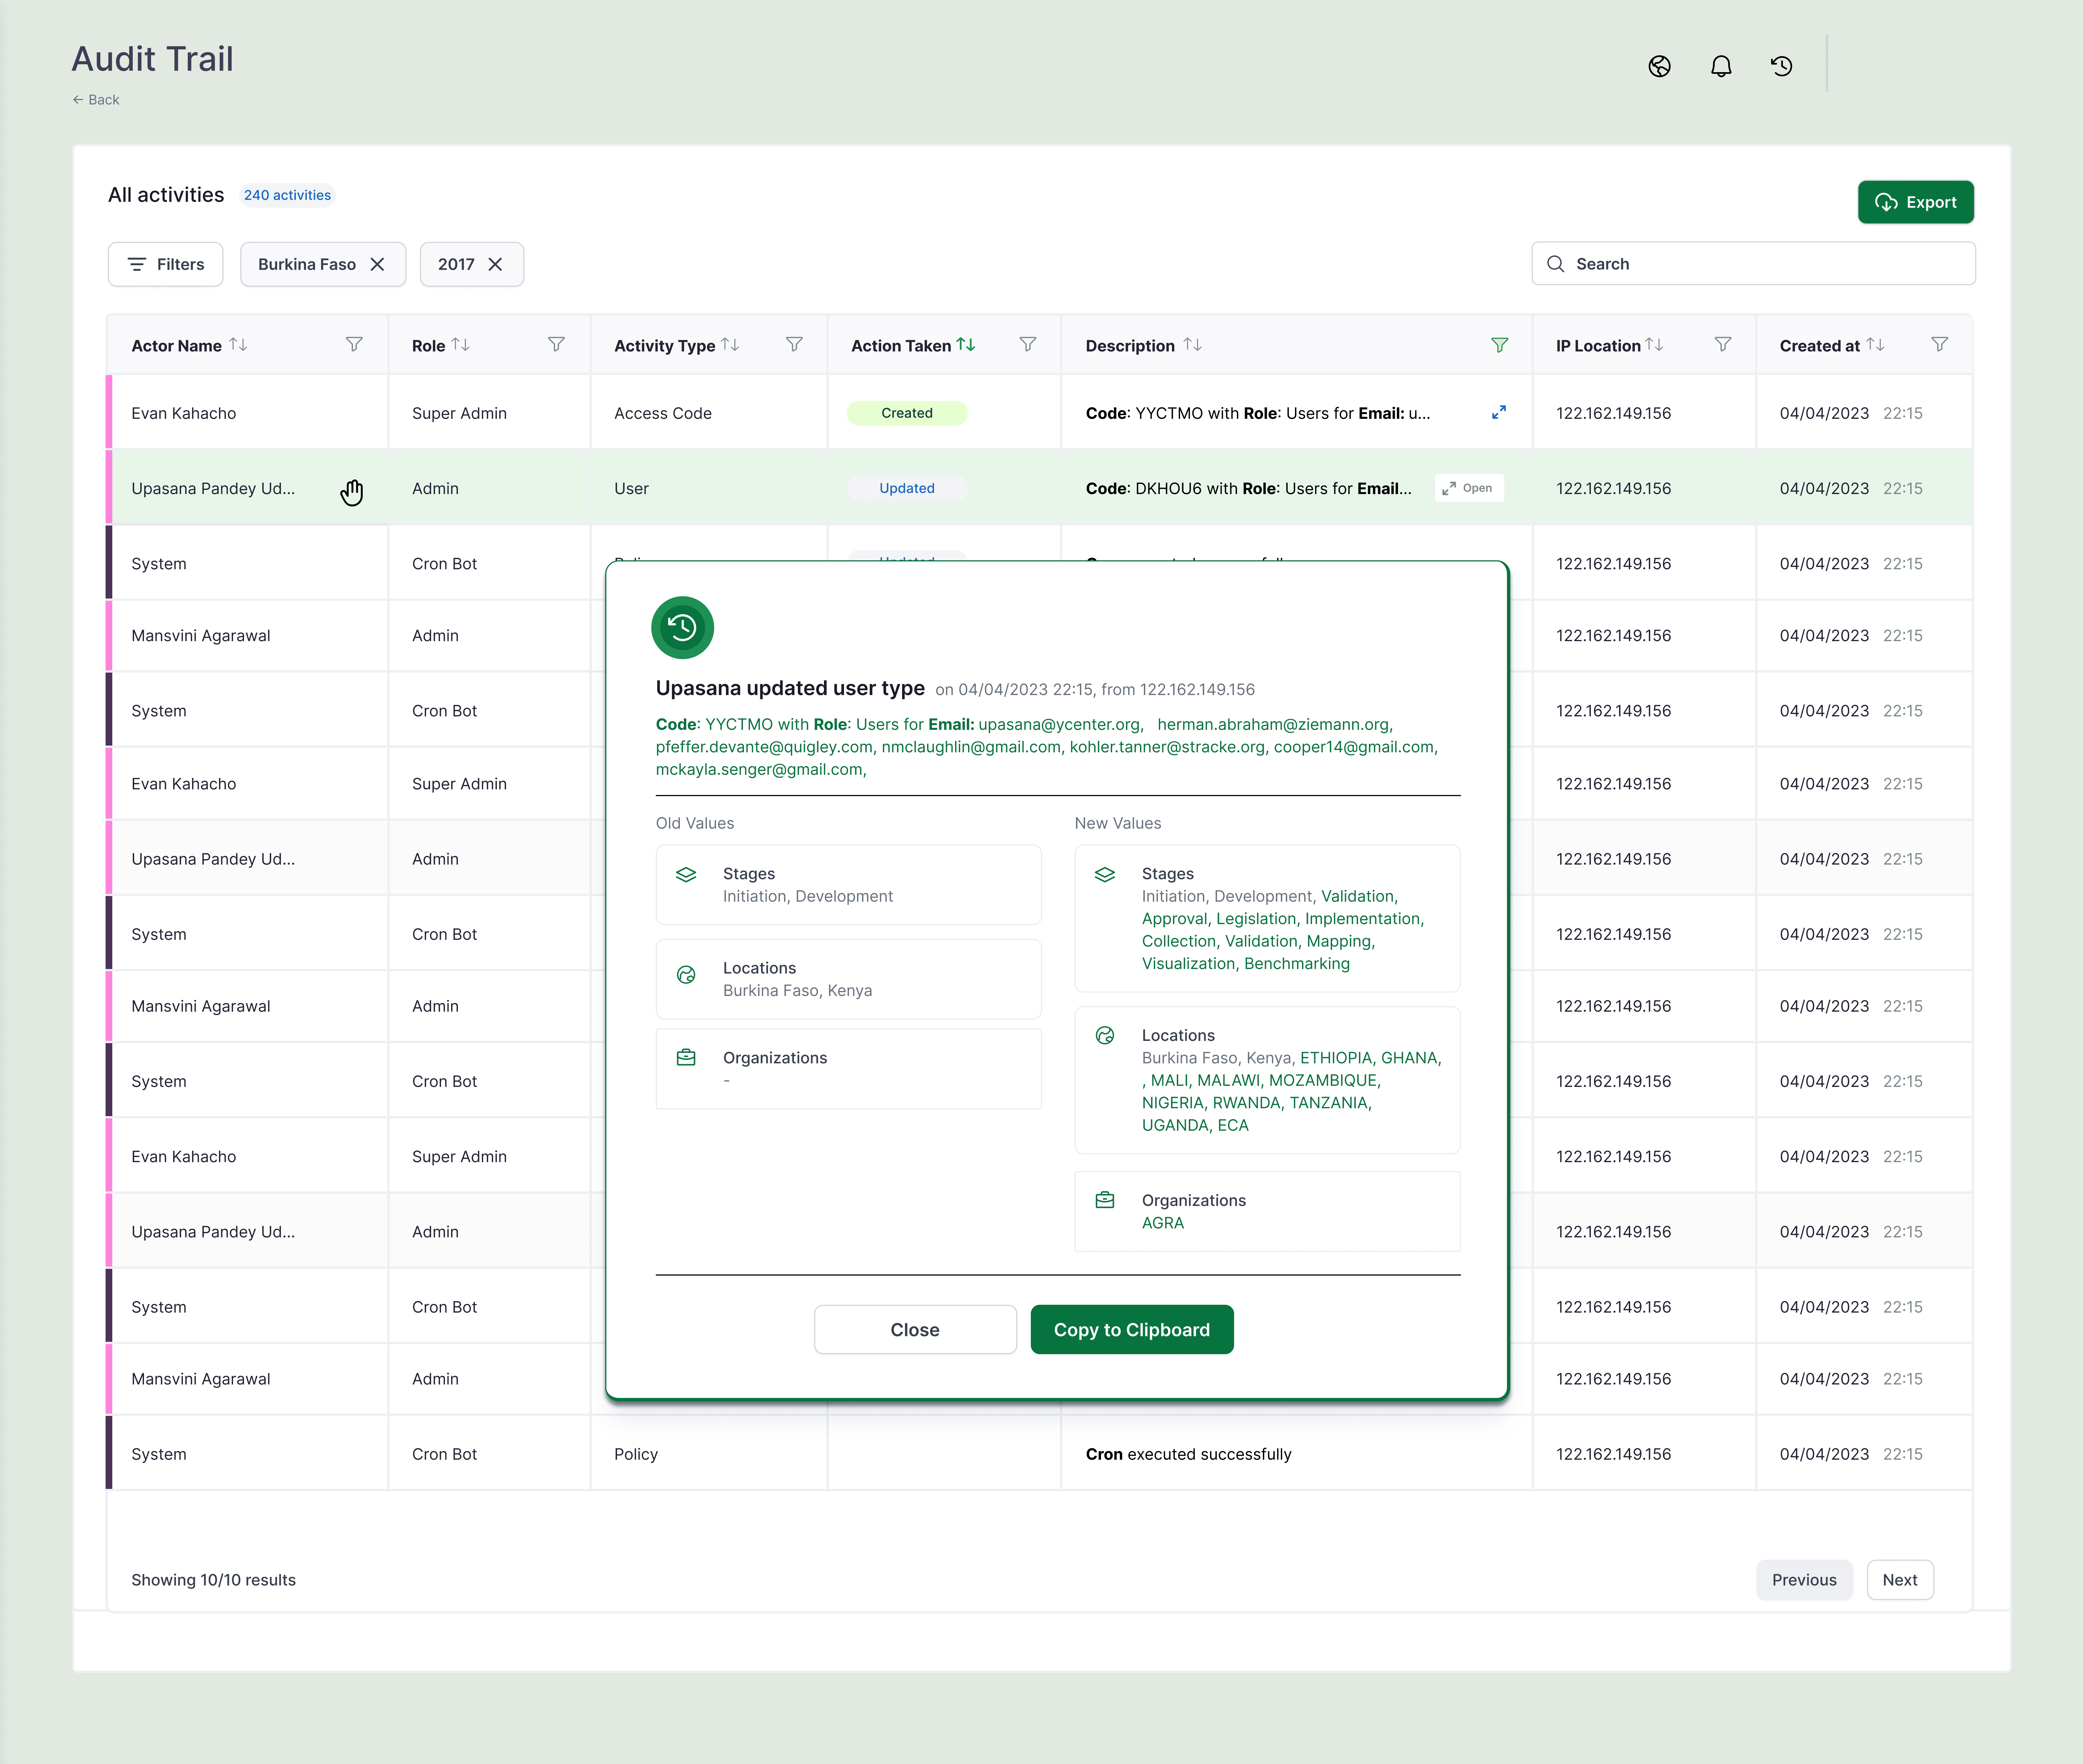2083x1764 pixels.
Task: Click the Actor Name column filter funnel
Action: point(354,344)
